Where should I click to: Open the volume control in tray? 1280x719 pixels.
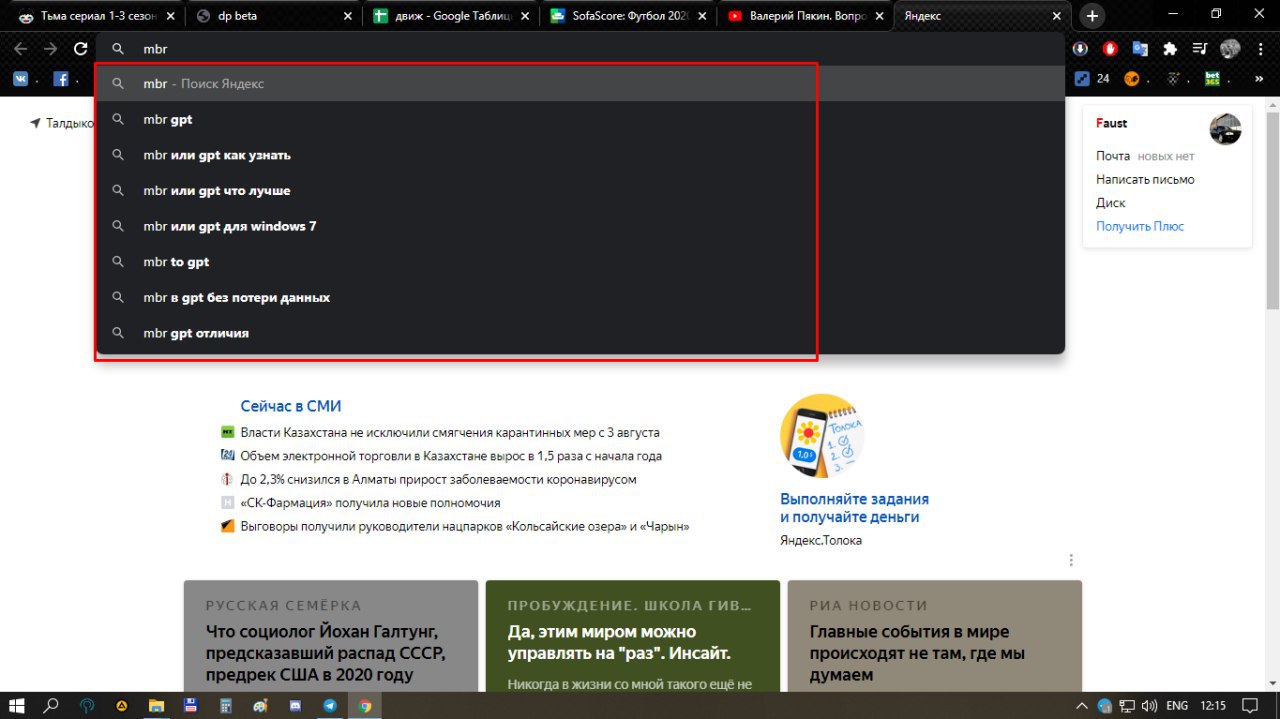point(1149,705)
